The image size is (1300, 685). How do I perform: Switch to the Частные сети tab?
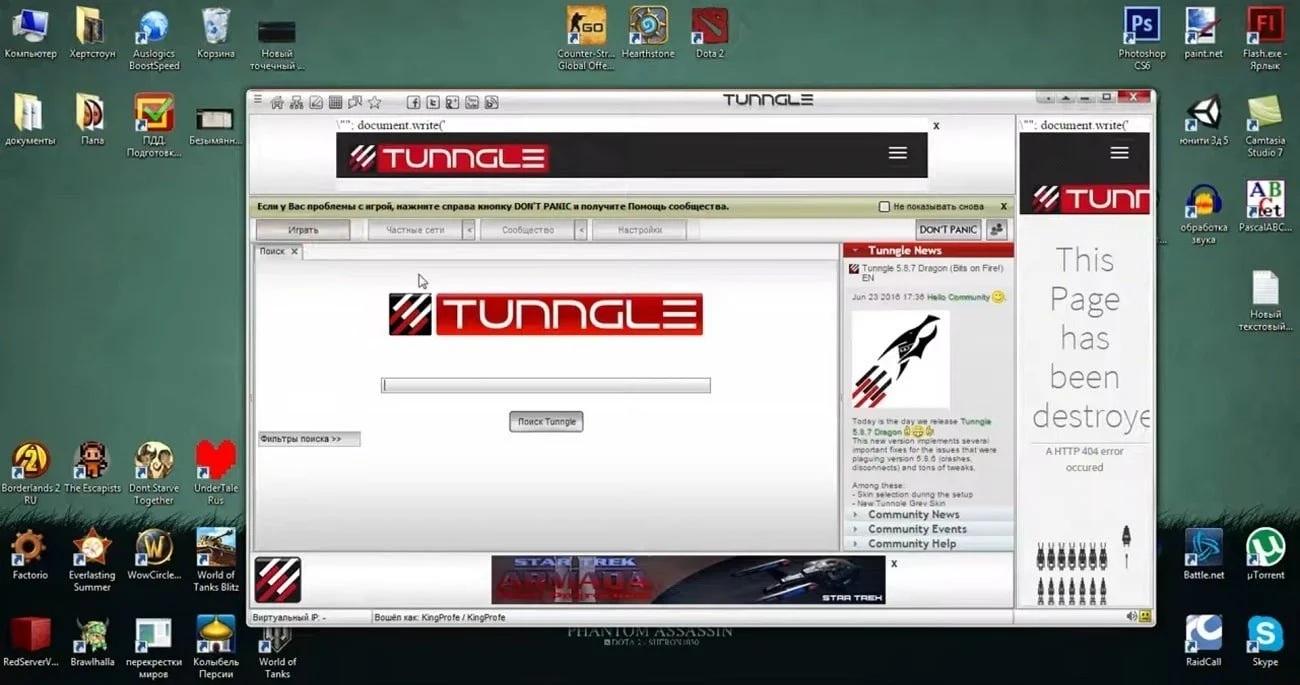(414, 230)
